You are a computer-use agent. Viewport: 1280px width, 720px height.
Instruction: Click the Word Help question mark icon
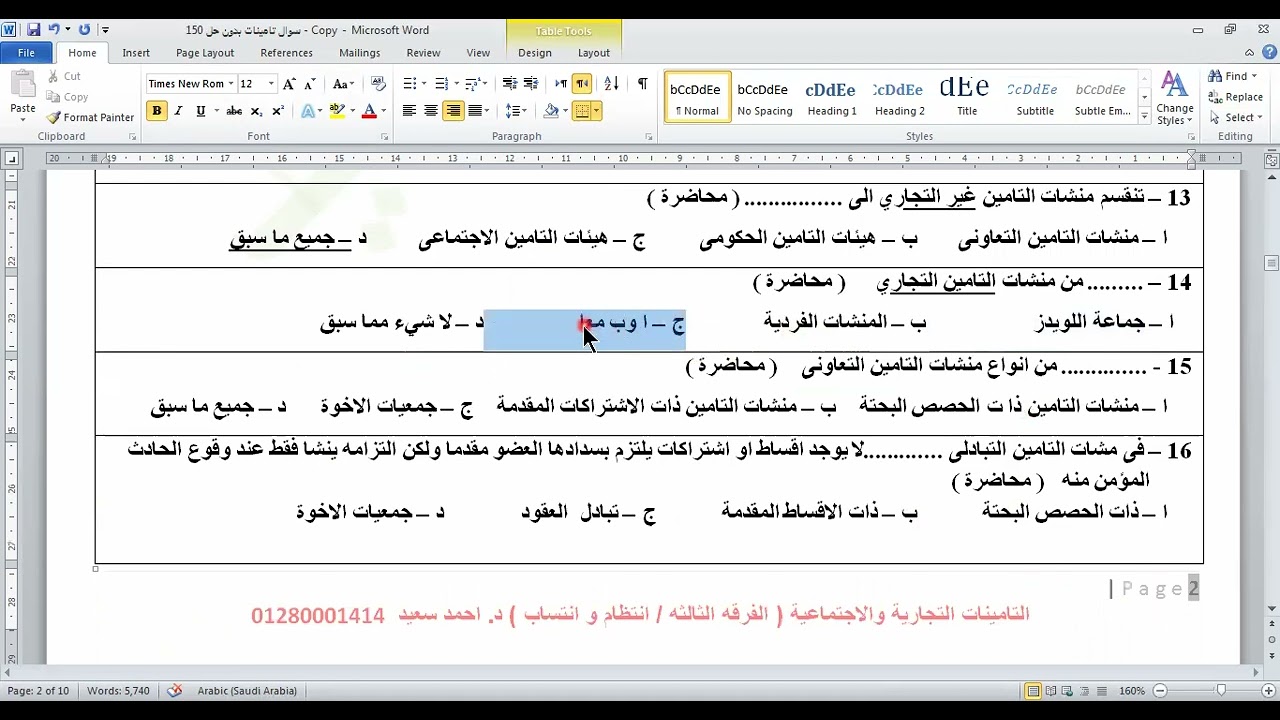click(x=1268, y=53)
